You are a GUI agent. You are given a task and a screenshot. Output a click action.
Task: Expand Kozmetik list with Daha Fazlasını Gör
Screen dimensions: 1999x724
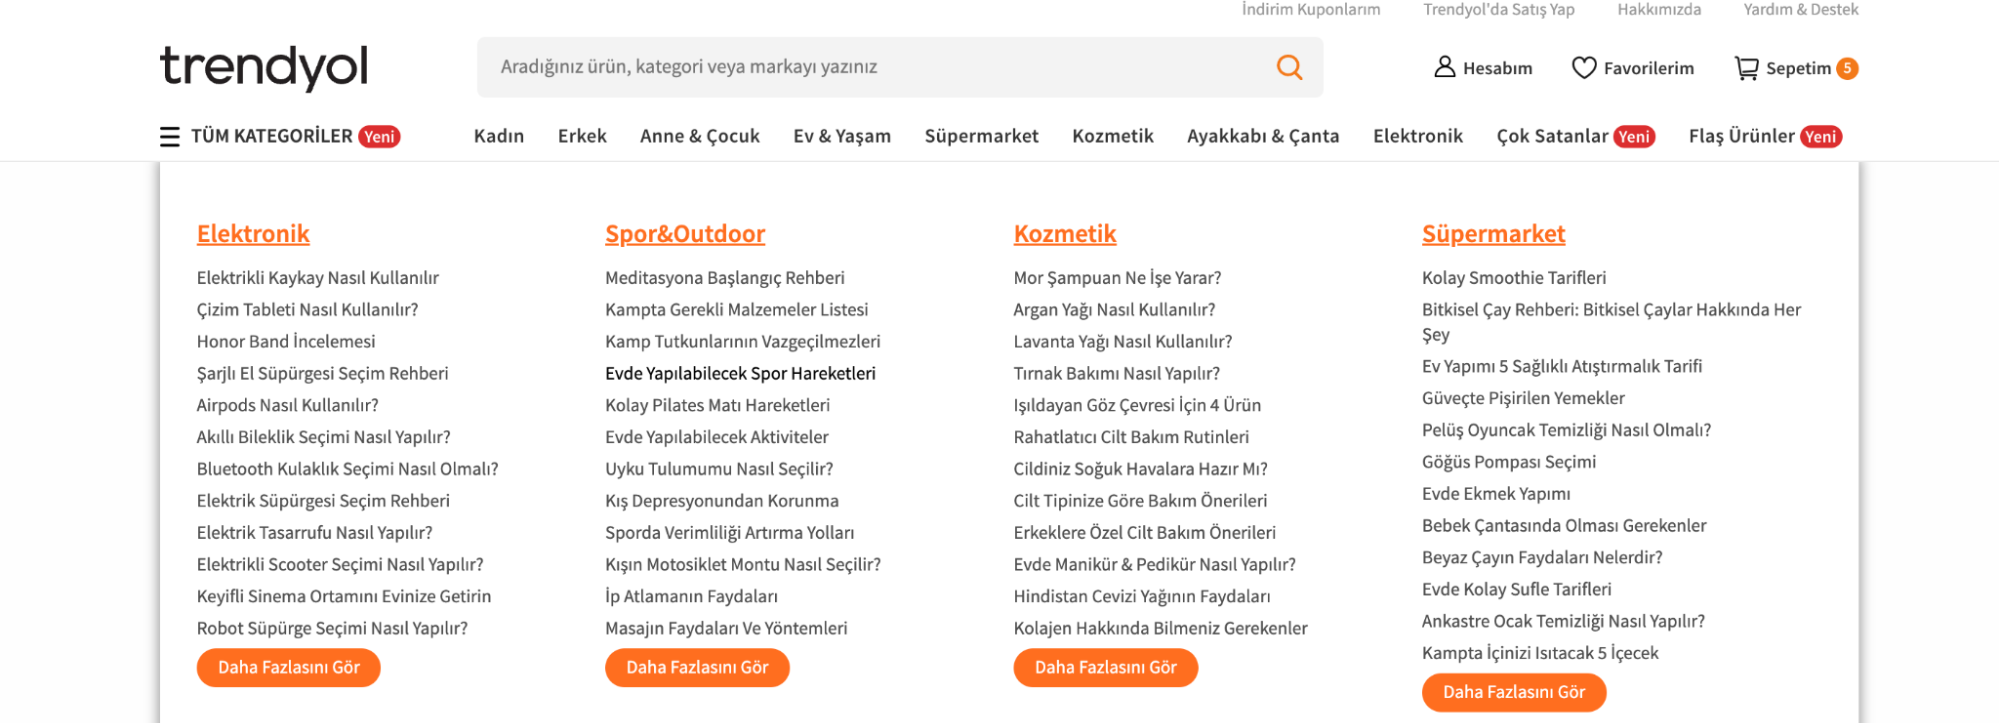[x=1105, y=667]
